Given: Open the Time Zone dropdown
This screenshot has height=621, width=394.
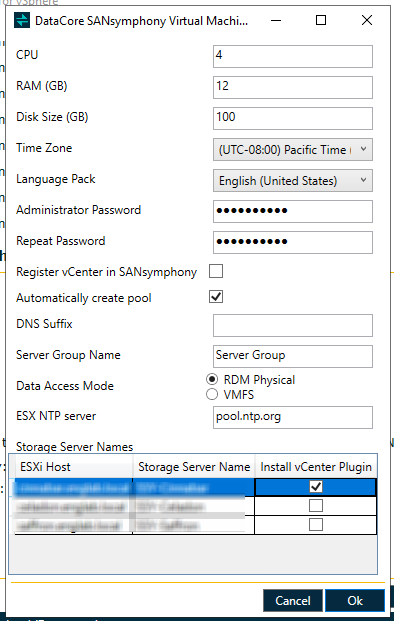Looking at the screenshot, I should [293, 149].
